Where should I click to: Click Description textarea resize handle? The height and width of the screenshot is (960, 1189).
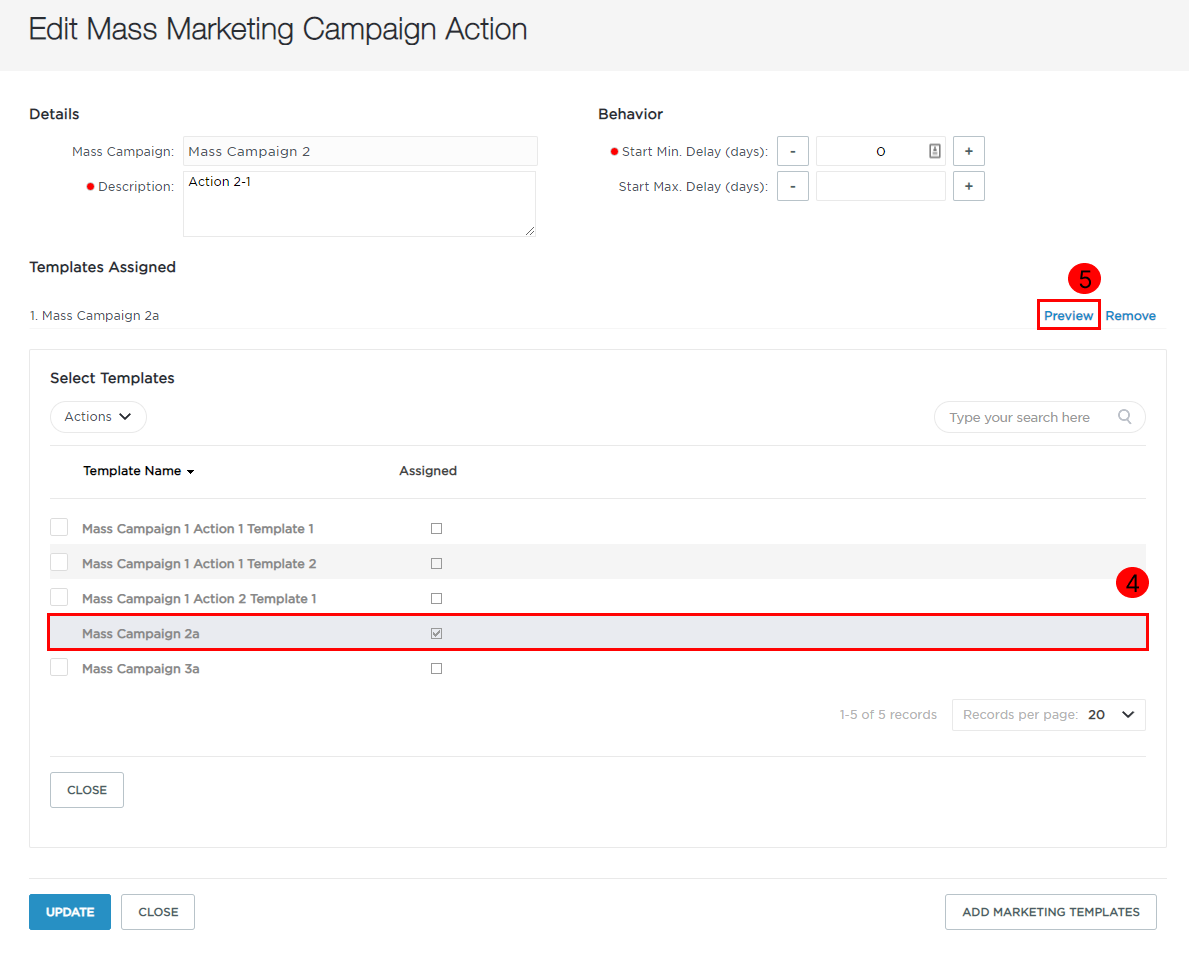530,231
